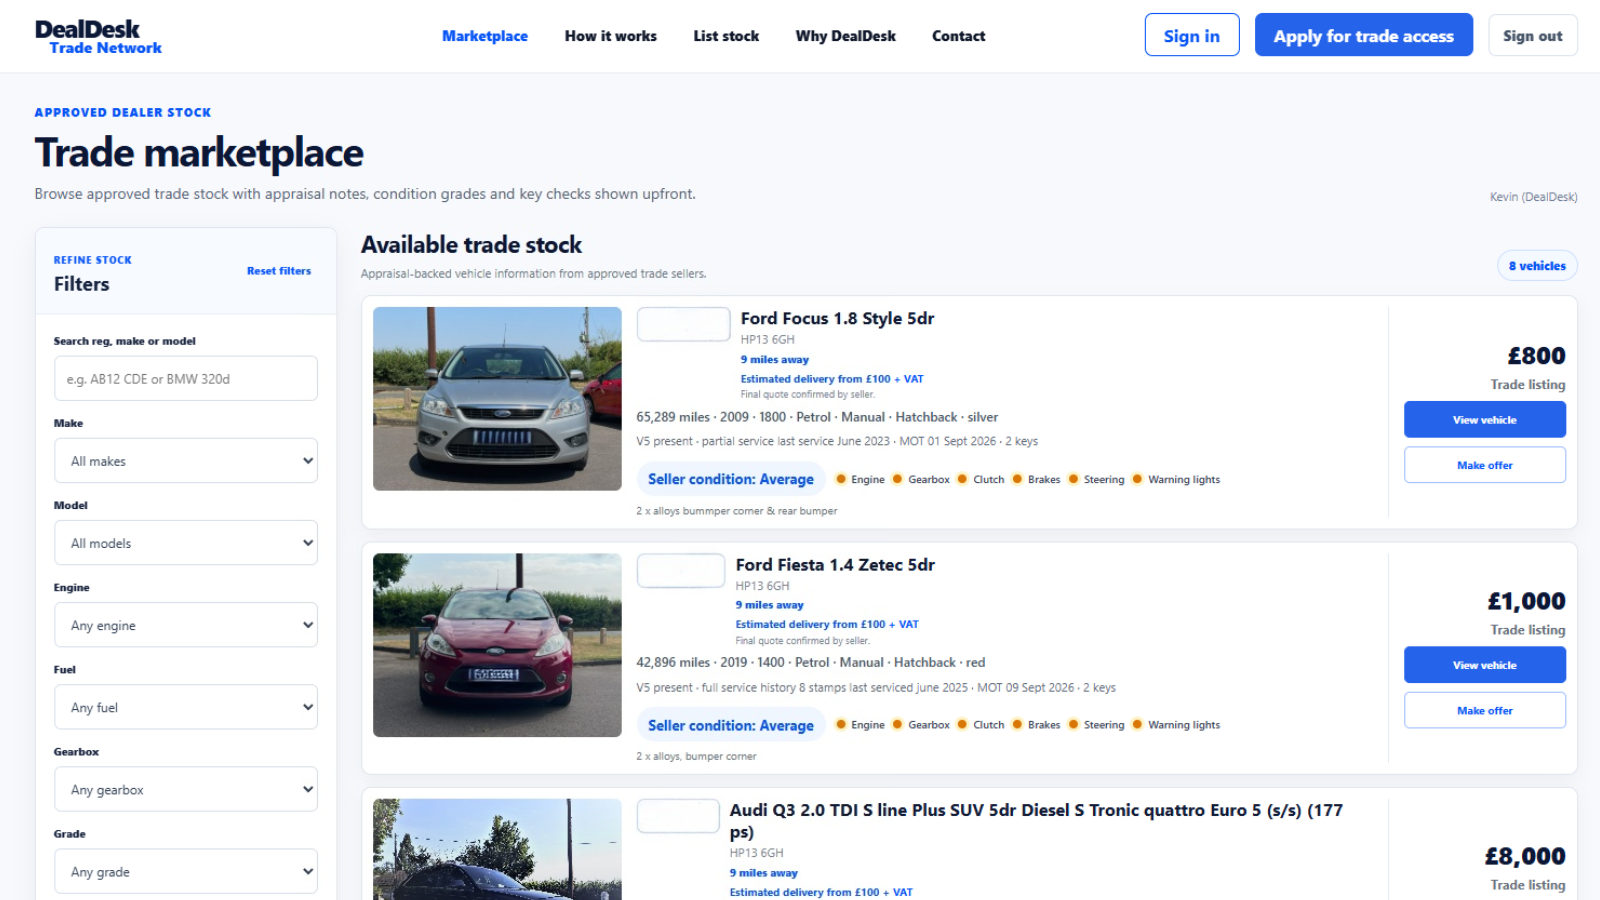Open the silver Ford Focus photo
Viewport: 1600px width, 900px height.
(x=497, y=399)
